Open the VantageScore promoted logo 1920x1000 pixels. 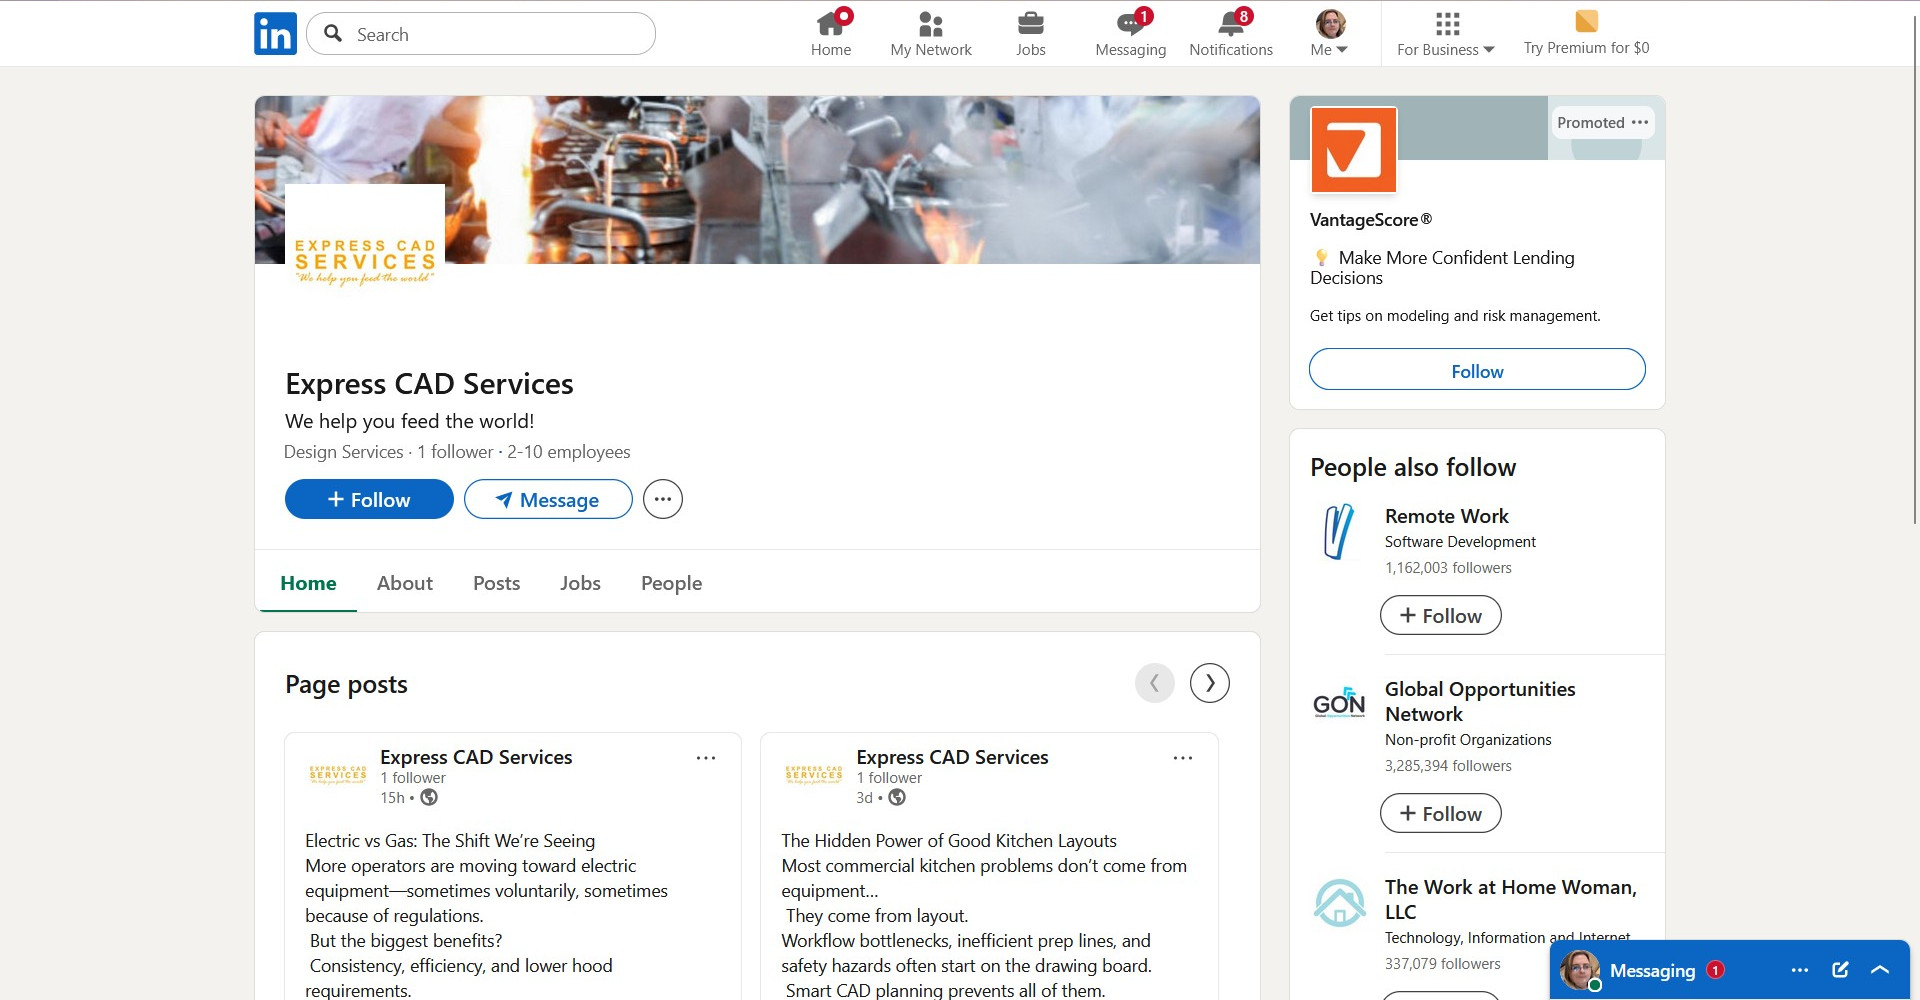coord(1353,150)
